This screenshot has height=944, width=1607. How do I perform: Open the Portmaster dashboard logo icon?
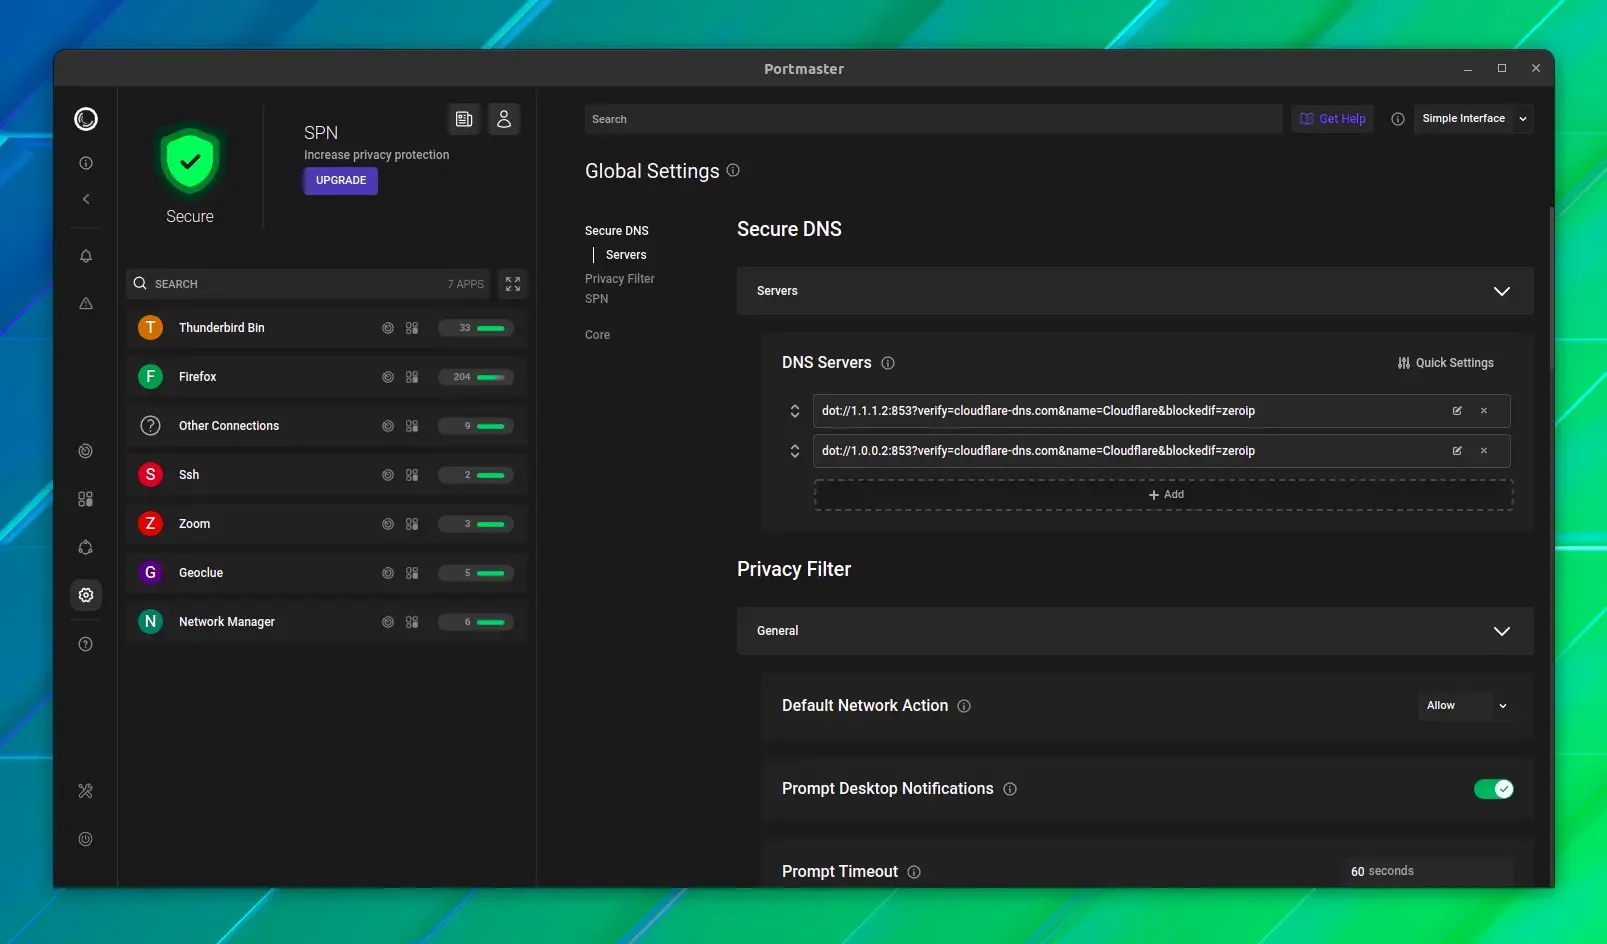point(86,119)
